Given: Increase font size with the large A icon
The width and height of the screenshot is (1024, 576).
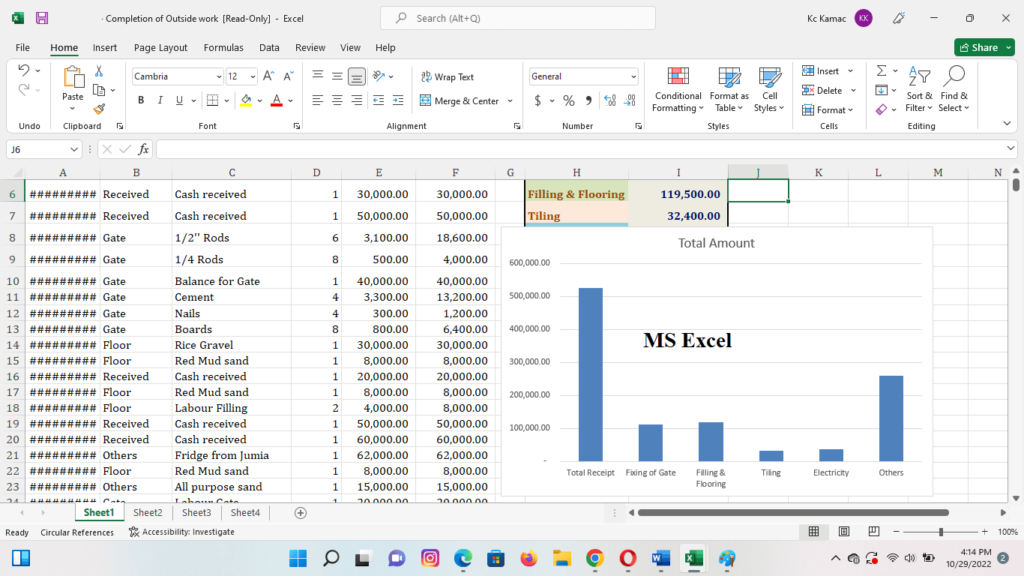Looking at the screenshot, I should [x=268, y=76].
